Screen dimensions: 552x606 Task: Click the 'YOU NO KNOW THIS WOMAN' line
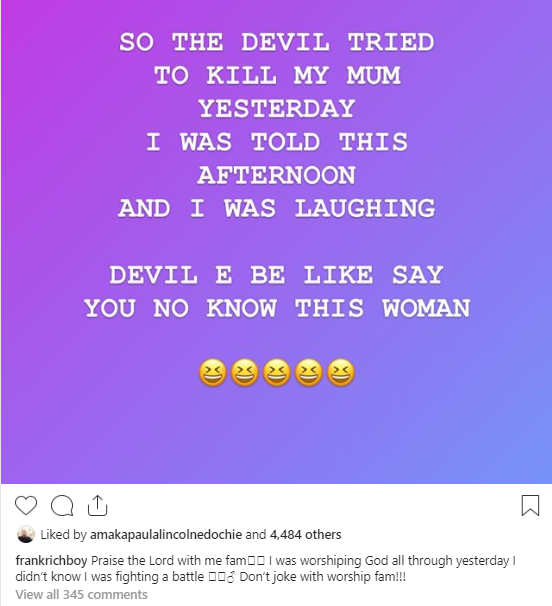pos(277,308)
